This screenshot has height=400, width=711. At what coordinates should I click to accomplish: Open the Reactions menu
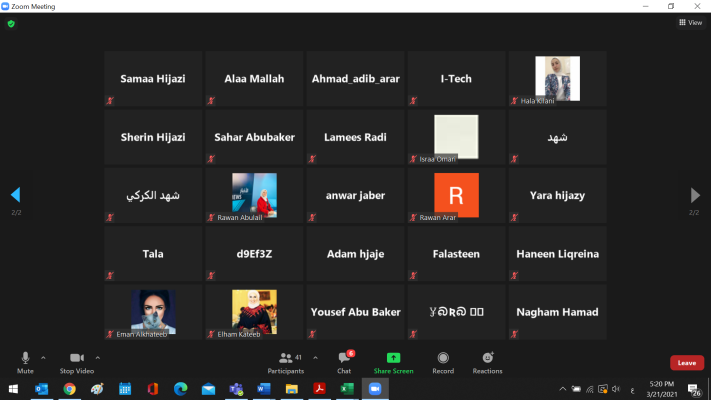pyautogui.click(x=488, y=360)
